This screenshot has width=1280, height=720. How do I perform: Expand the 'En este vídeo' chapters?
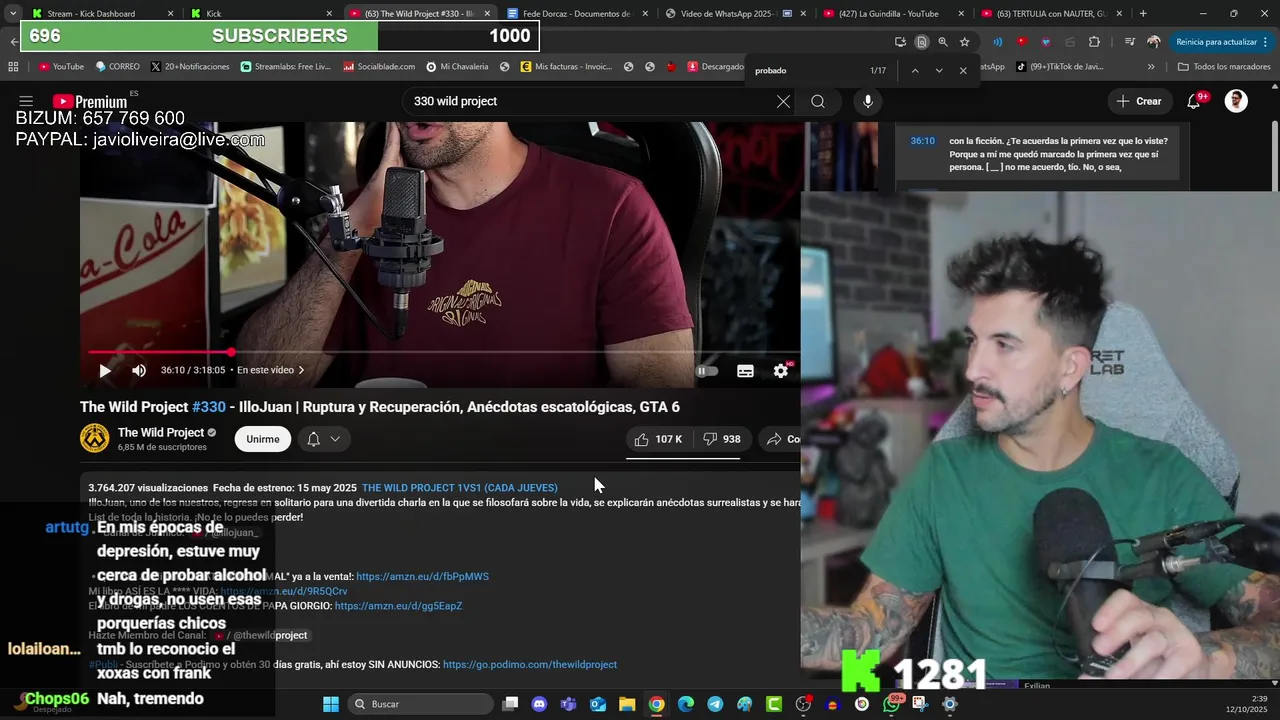tap(270, 370)
